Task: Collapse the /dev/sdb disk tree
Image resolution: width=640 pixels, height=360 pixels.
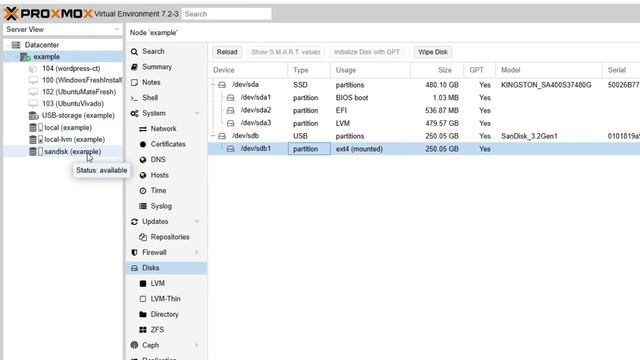Action: point(213,136)
